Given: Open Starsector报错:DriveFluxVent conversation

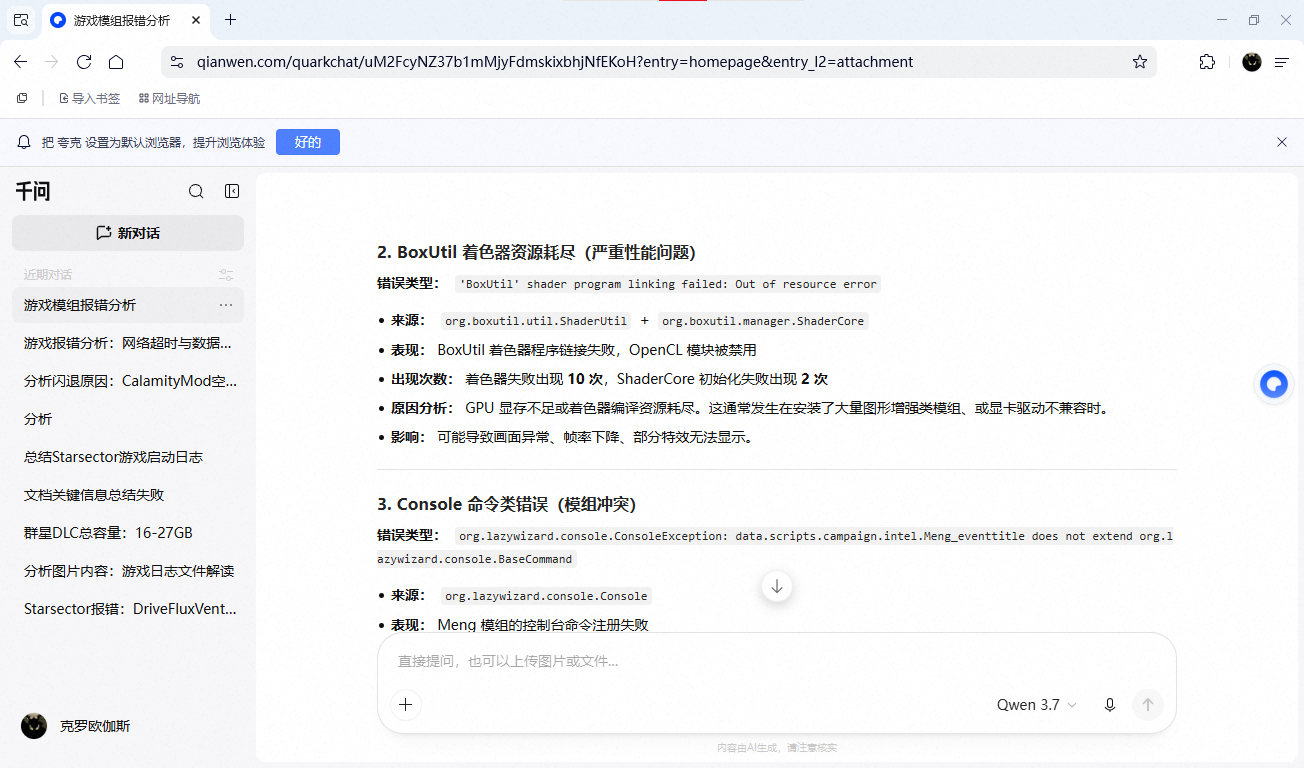Looking at the screenshot, I should click(128, 609).
